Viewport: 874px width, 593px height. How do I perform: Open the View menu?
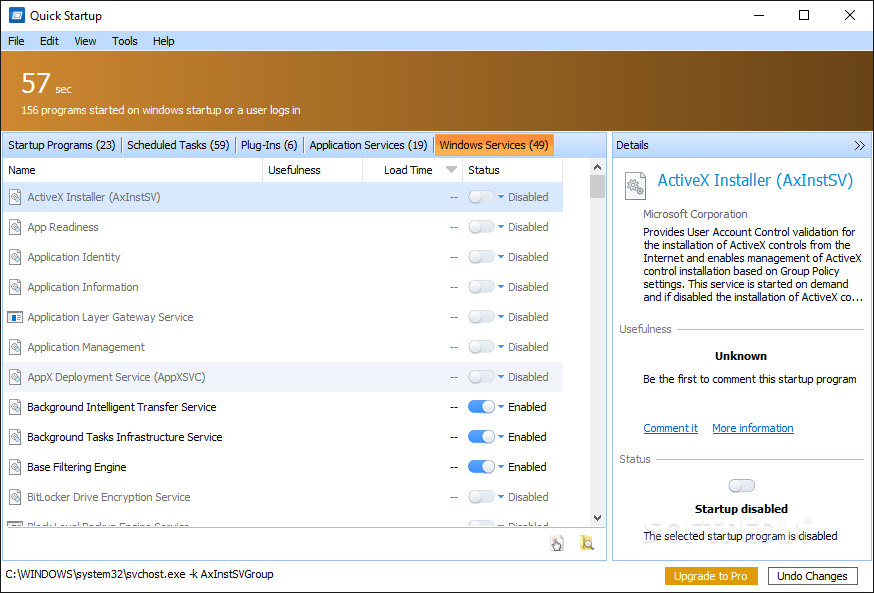[85, 41]
